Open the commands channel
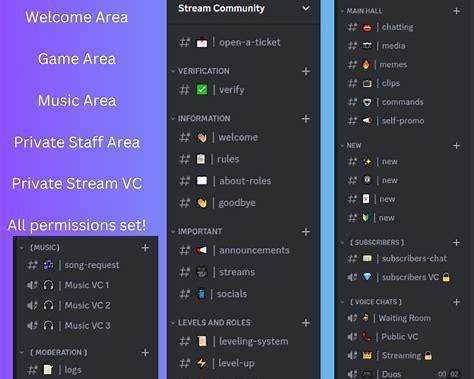Screen dimensions: 474x379 point(403,102)
